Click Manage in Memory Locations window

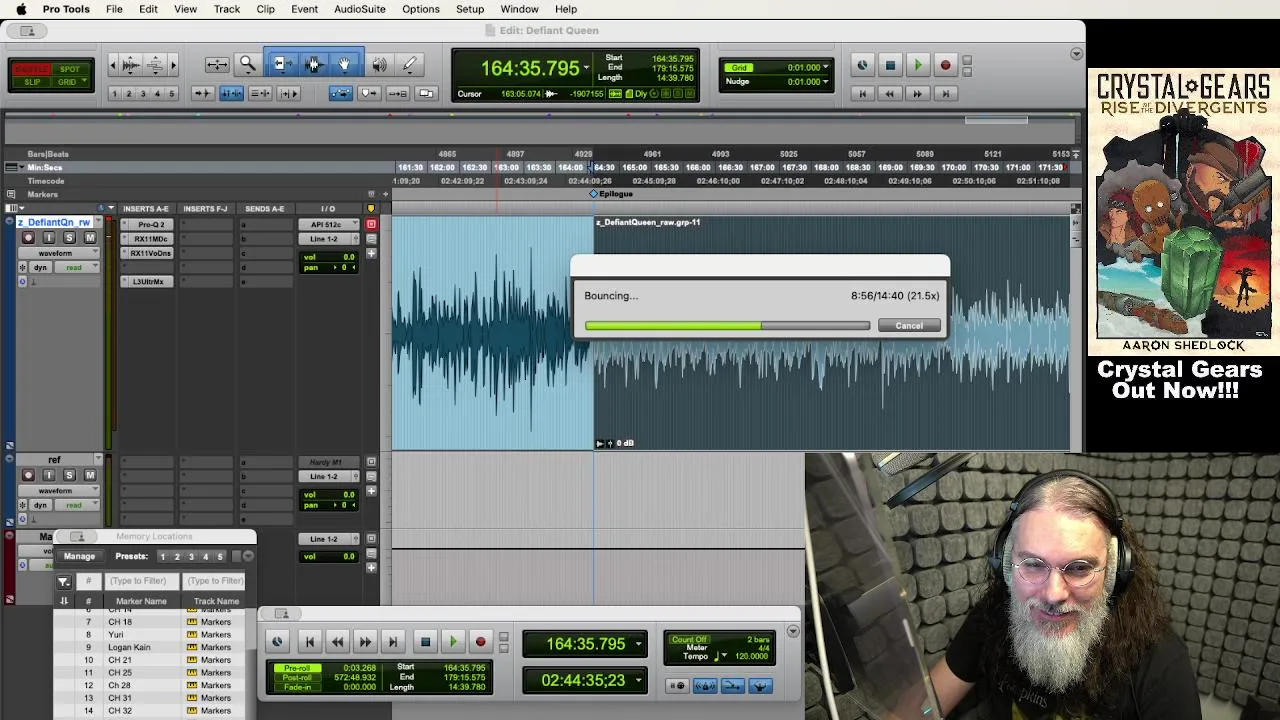[79, 557]
